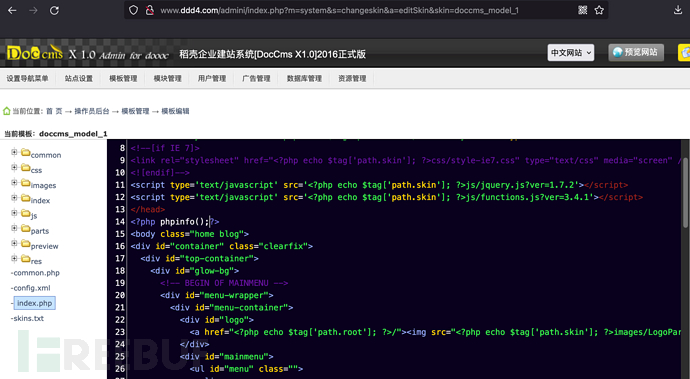Click the DocCms logo
Screen dimensions: 690x379
click(35, 53)
